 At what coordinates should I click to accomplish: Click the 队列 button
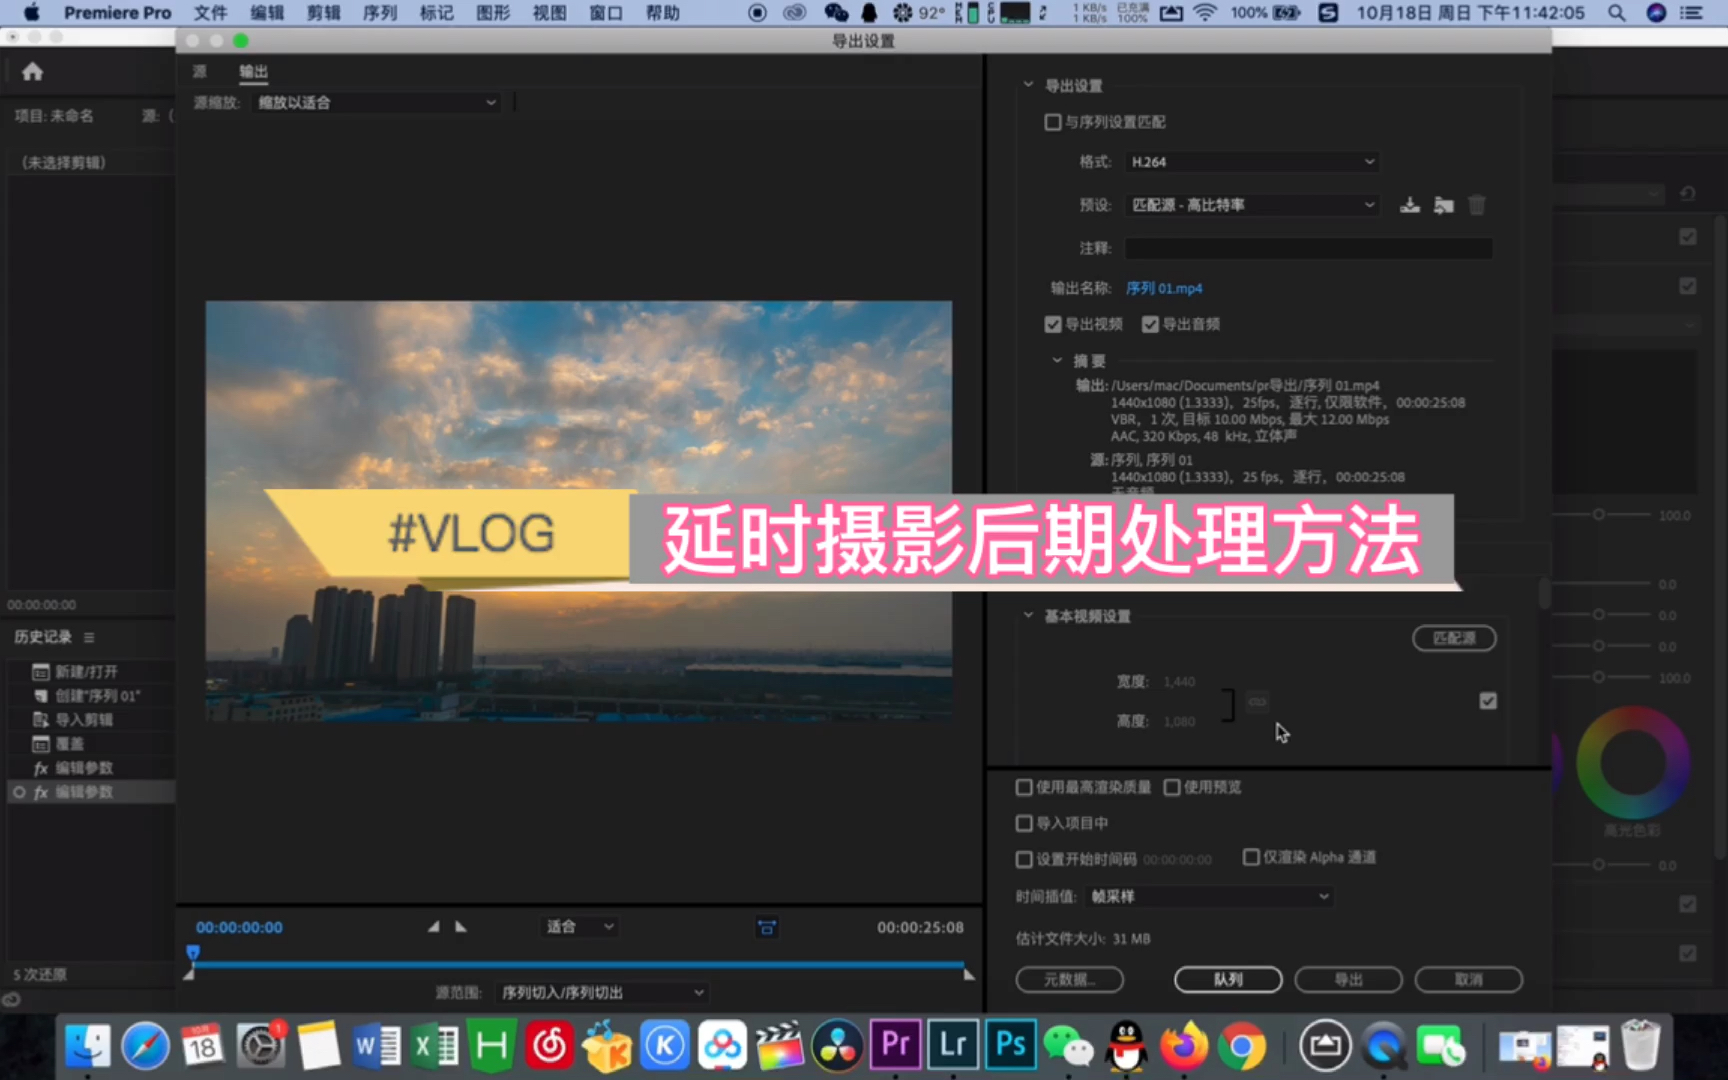point(1228,980)
